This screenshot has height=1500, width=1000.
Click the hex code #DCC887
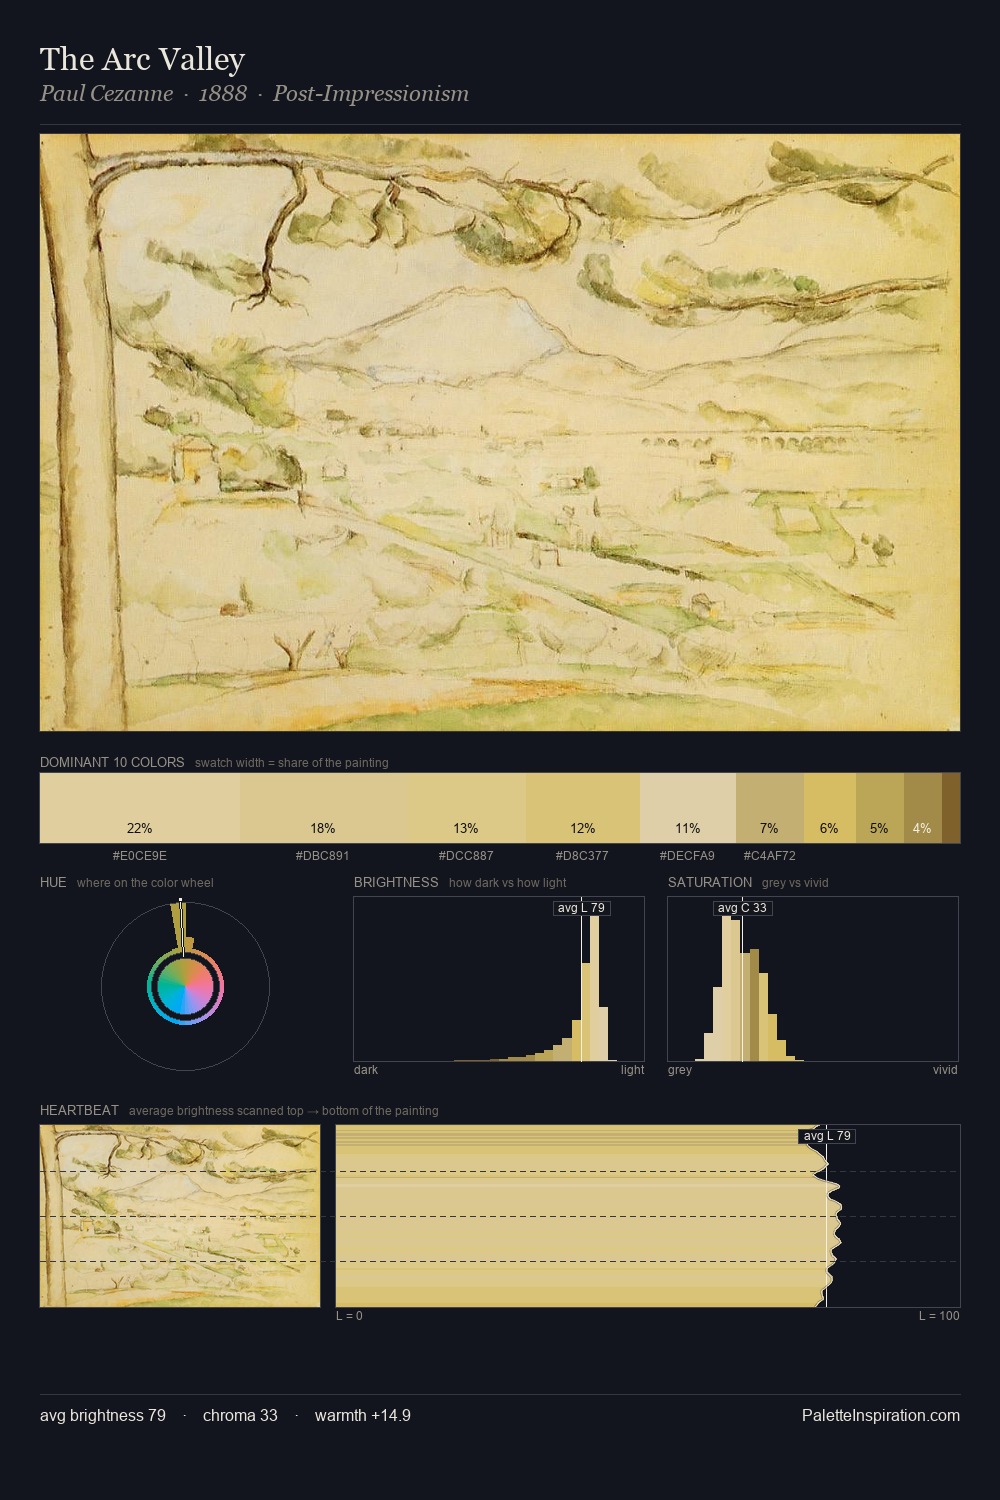click(x=466, y=856)
